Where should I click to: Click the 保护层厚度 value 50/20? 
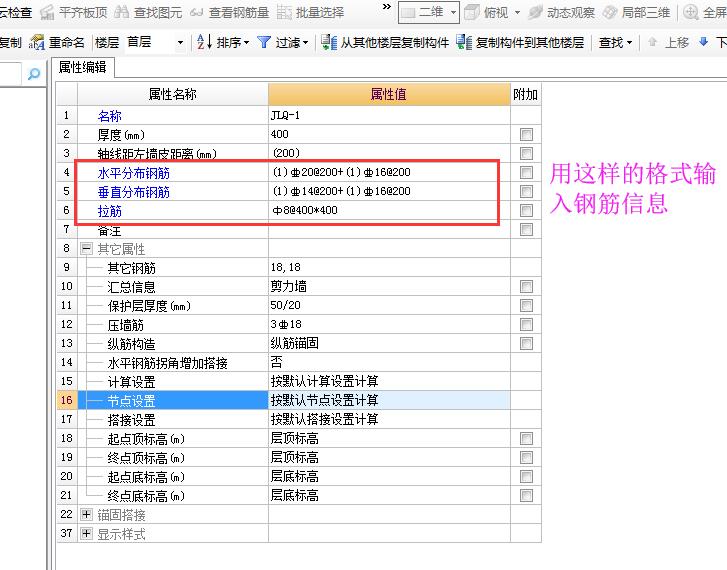(389, 306)
